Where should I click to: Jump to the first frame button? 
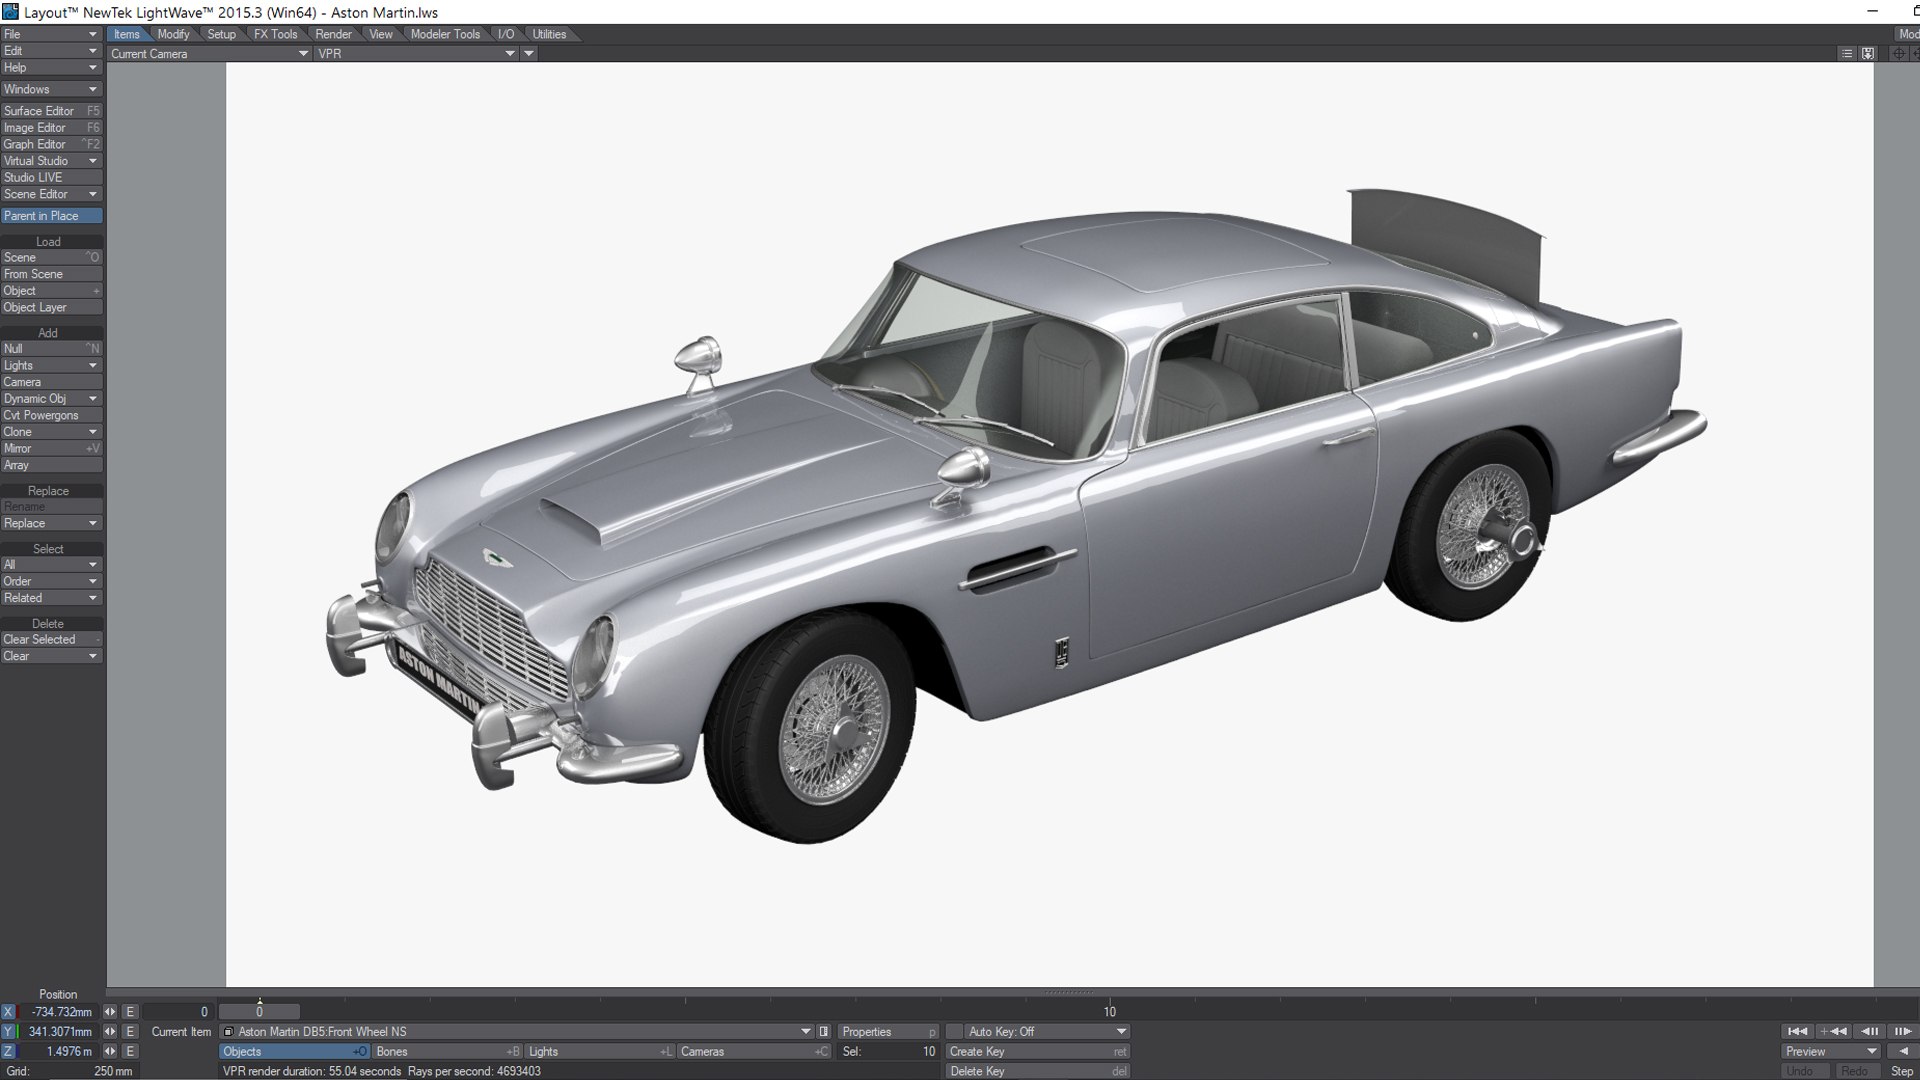(1797, 1031)
